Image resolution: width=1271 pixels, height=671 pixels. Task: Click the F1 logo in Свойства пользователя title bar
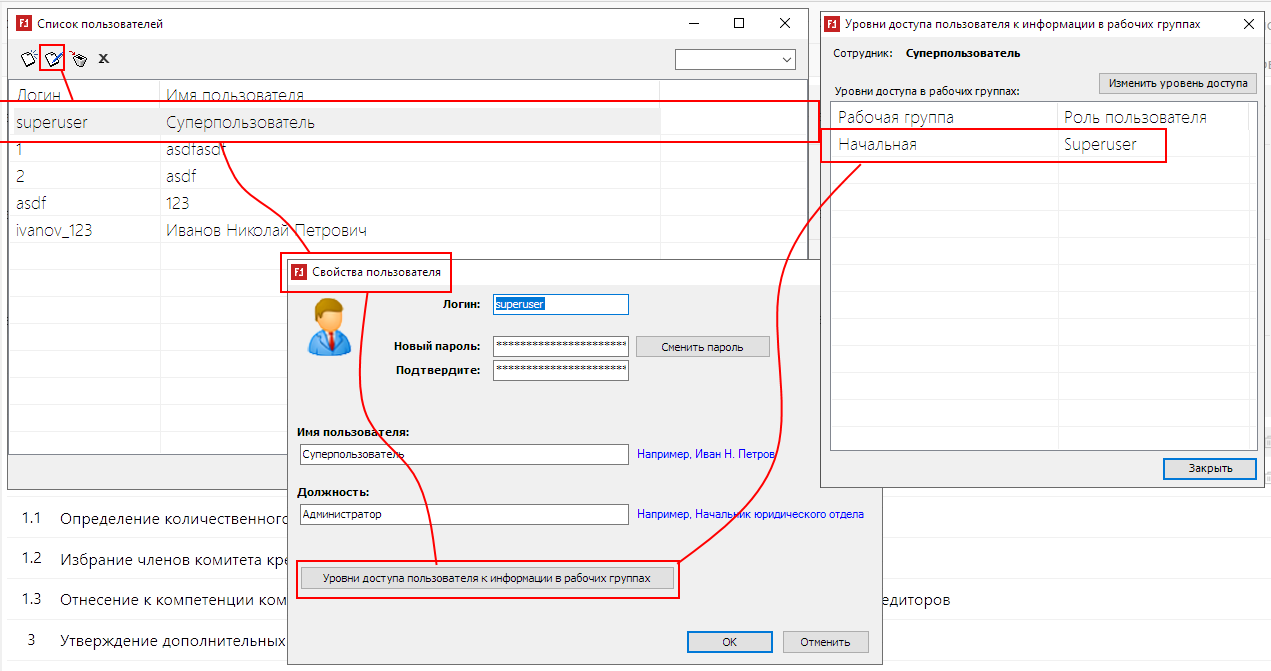pyautogui.click(x=298, y=272)
